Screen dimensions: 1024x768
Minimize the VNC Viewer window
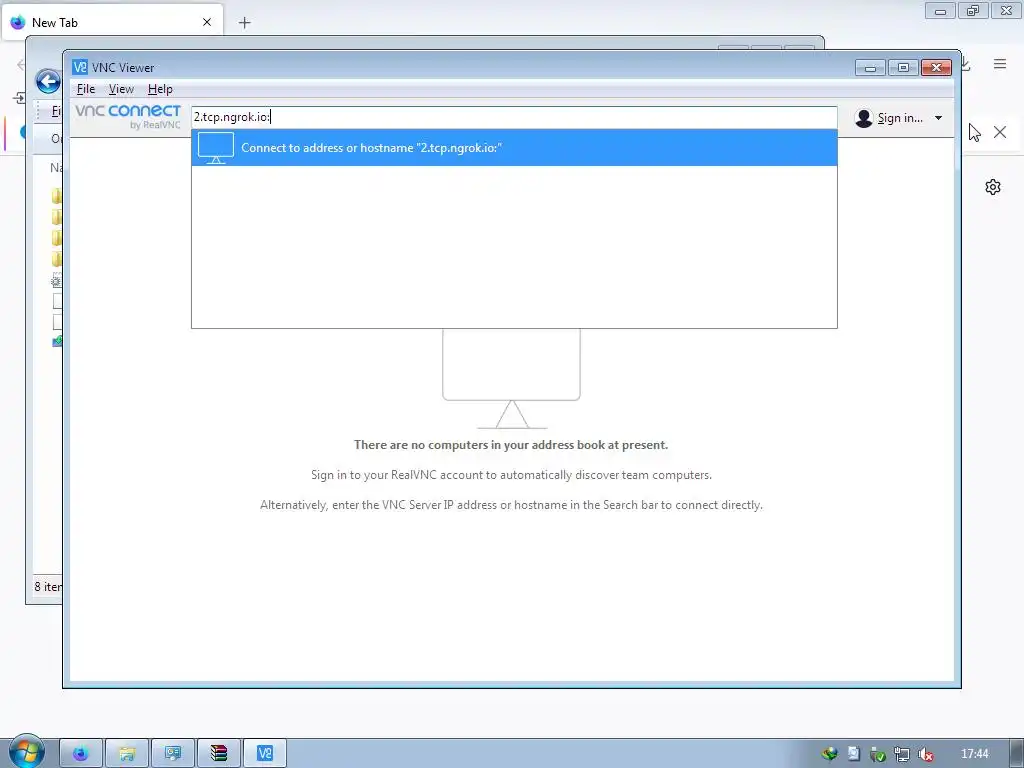coord(870,67)
